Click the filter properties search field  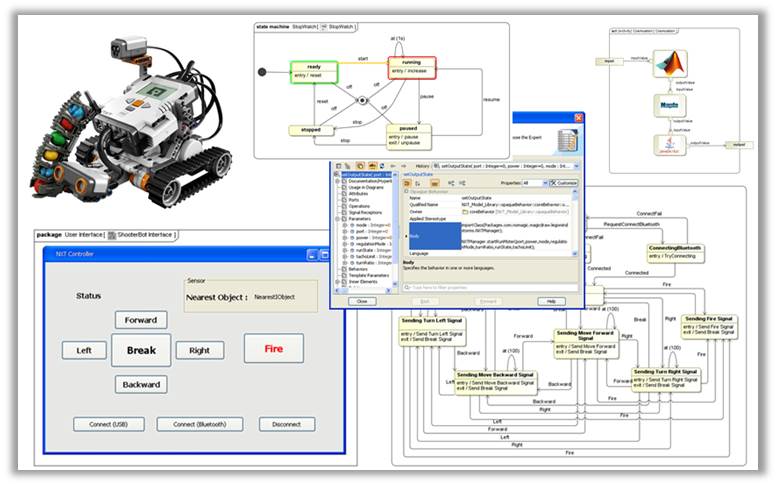click(x=490, y=288)
